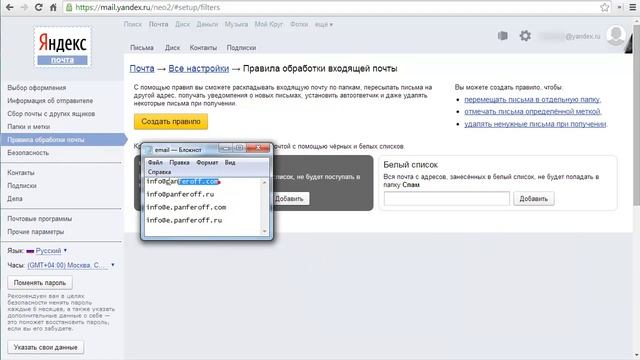
Task: Expand the GMT+04:00 Москва timezone dropdown
Action: pos(71,265)
